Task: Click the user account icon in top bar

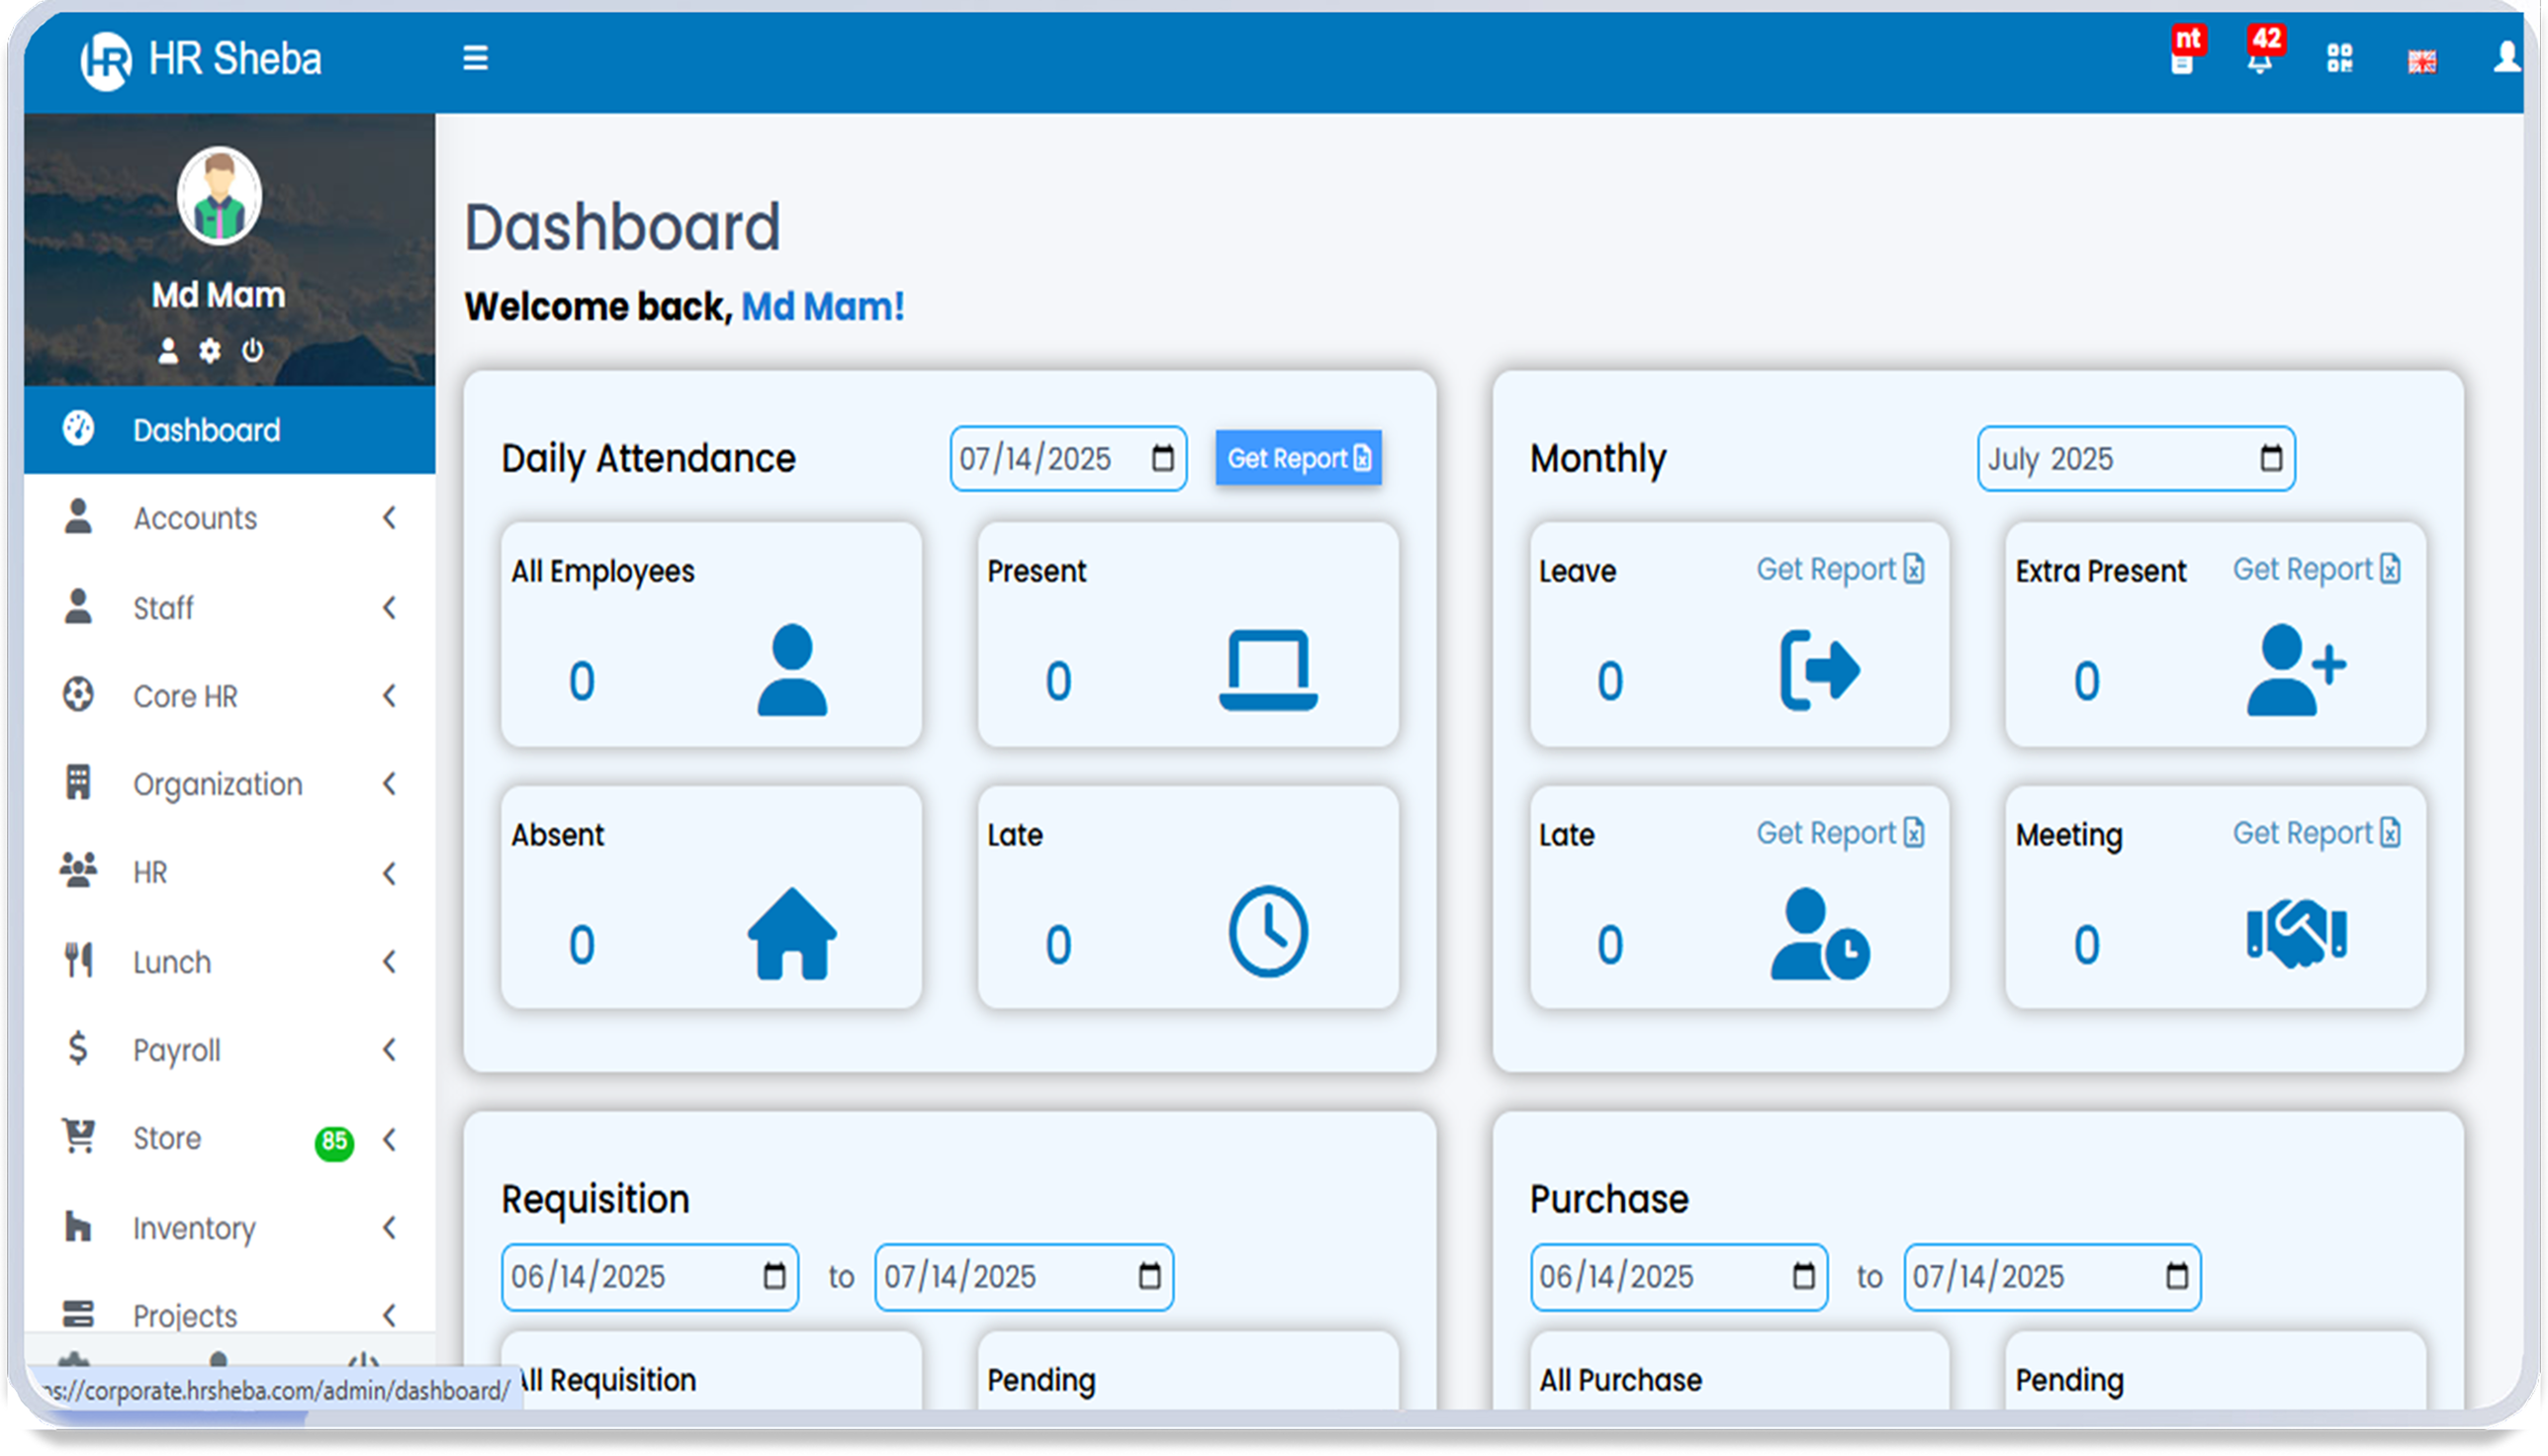Action: click(2506, 57)
